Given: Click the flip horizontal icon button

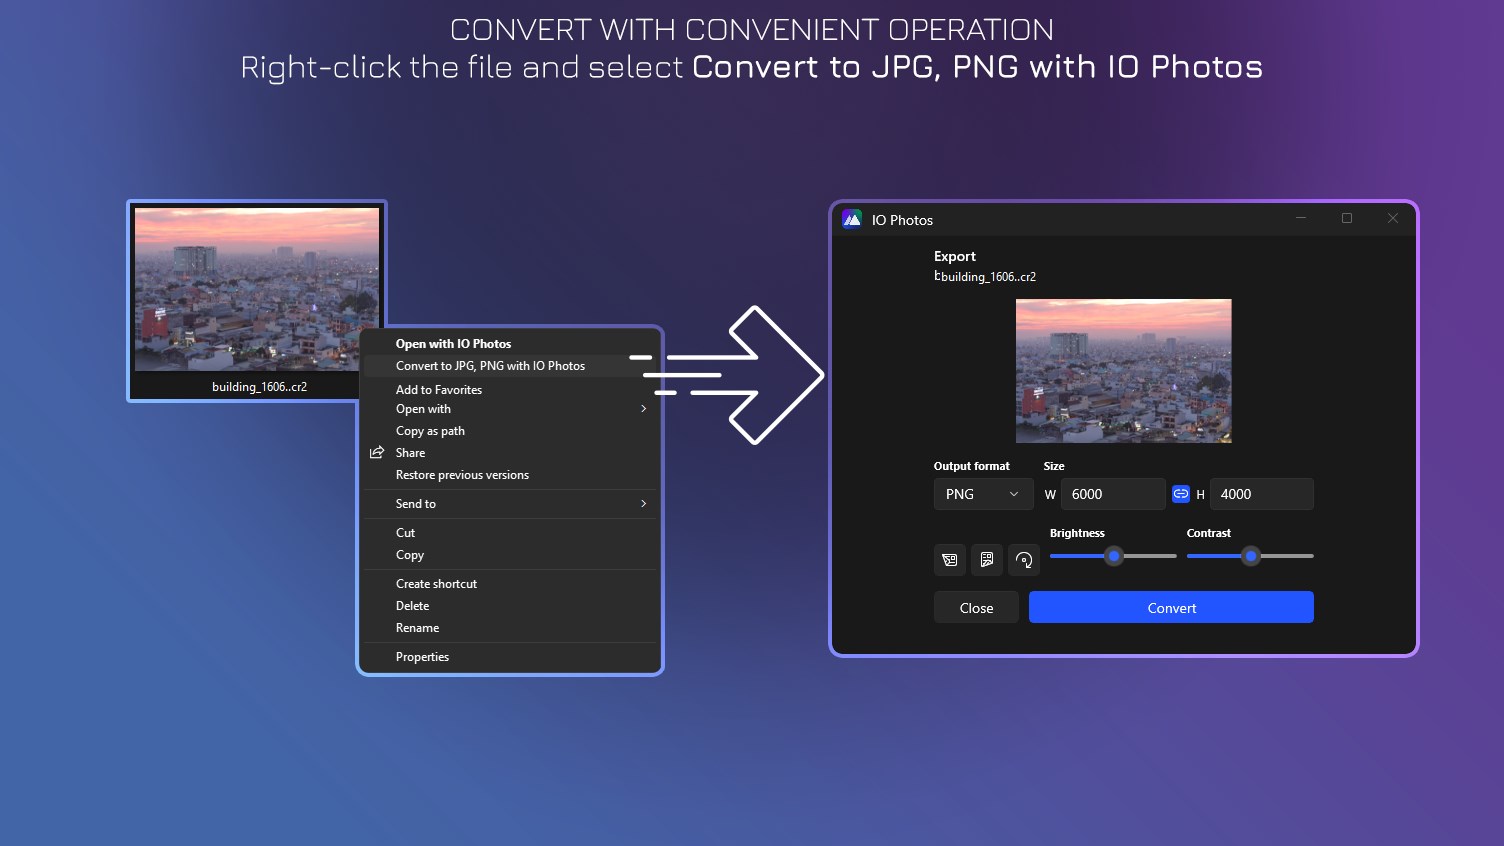Looking at the screenshot, I should point(950,560).
